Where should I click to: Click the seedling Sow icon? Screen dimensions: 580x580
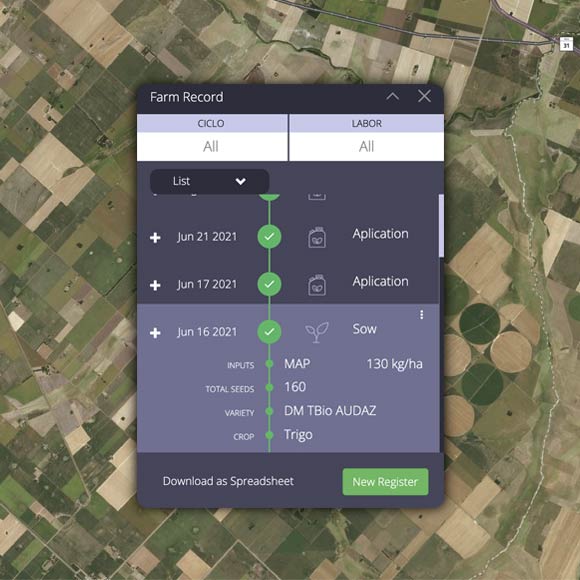(x=317, y=332)
